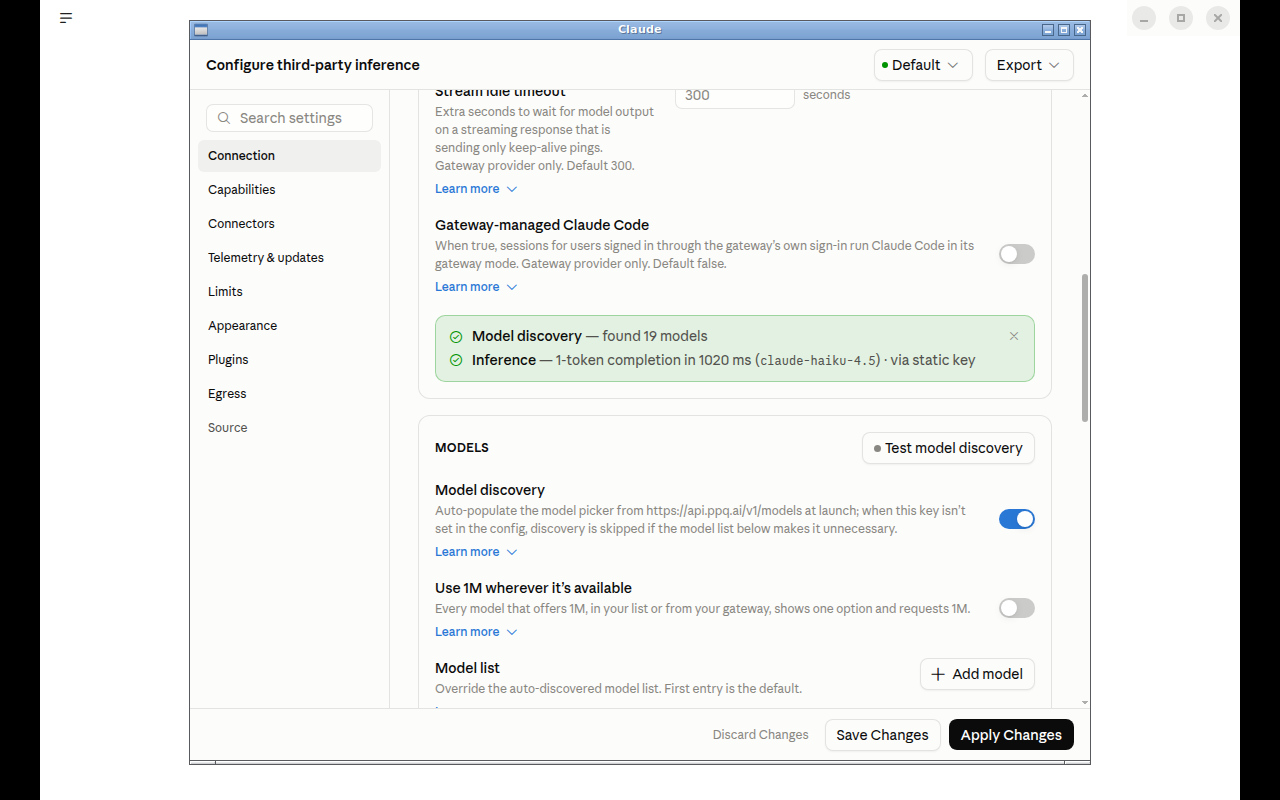Click the Model discovery green check icon

pos(456,337)
